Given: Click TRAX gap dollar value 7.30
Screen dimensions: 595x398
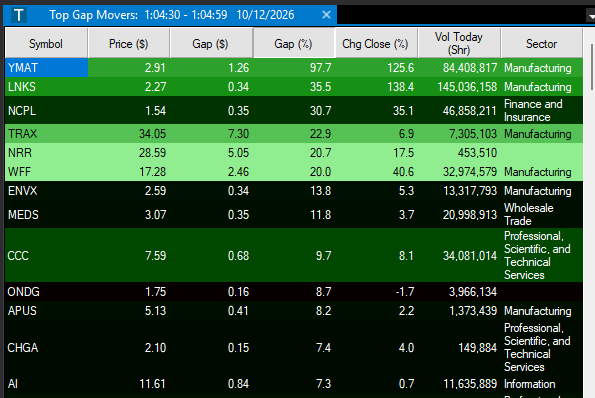Looking at the screenshot, I should pyautogui.click(x=238, y=134).
